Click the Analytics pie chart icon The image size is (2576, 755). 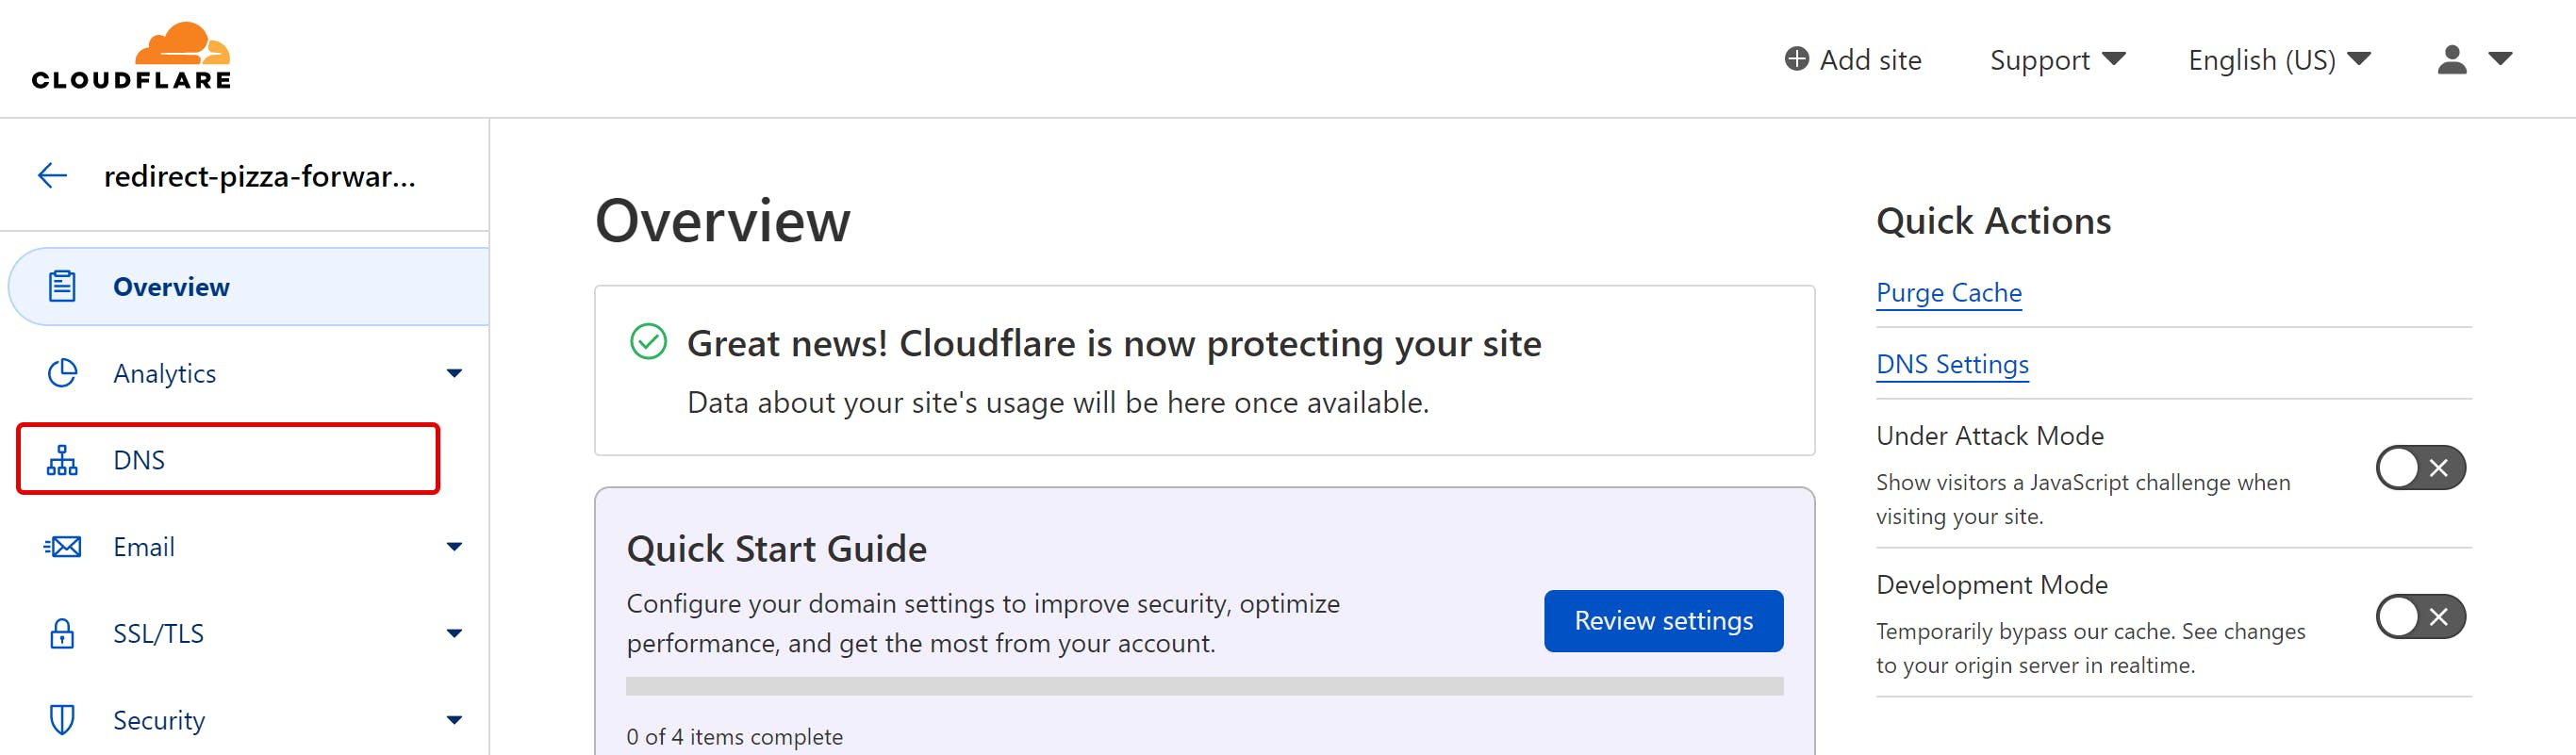point(62,373)
